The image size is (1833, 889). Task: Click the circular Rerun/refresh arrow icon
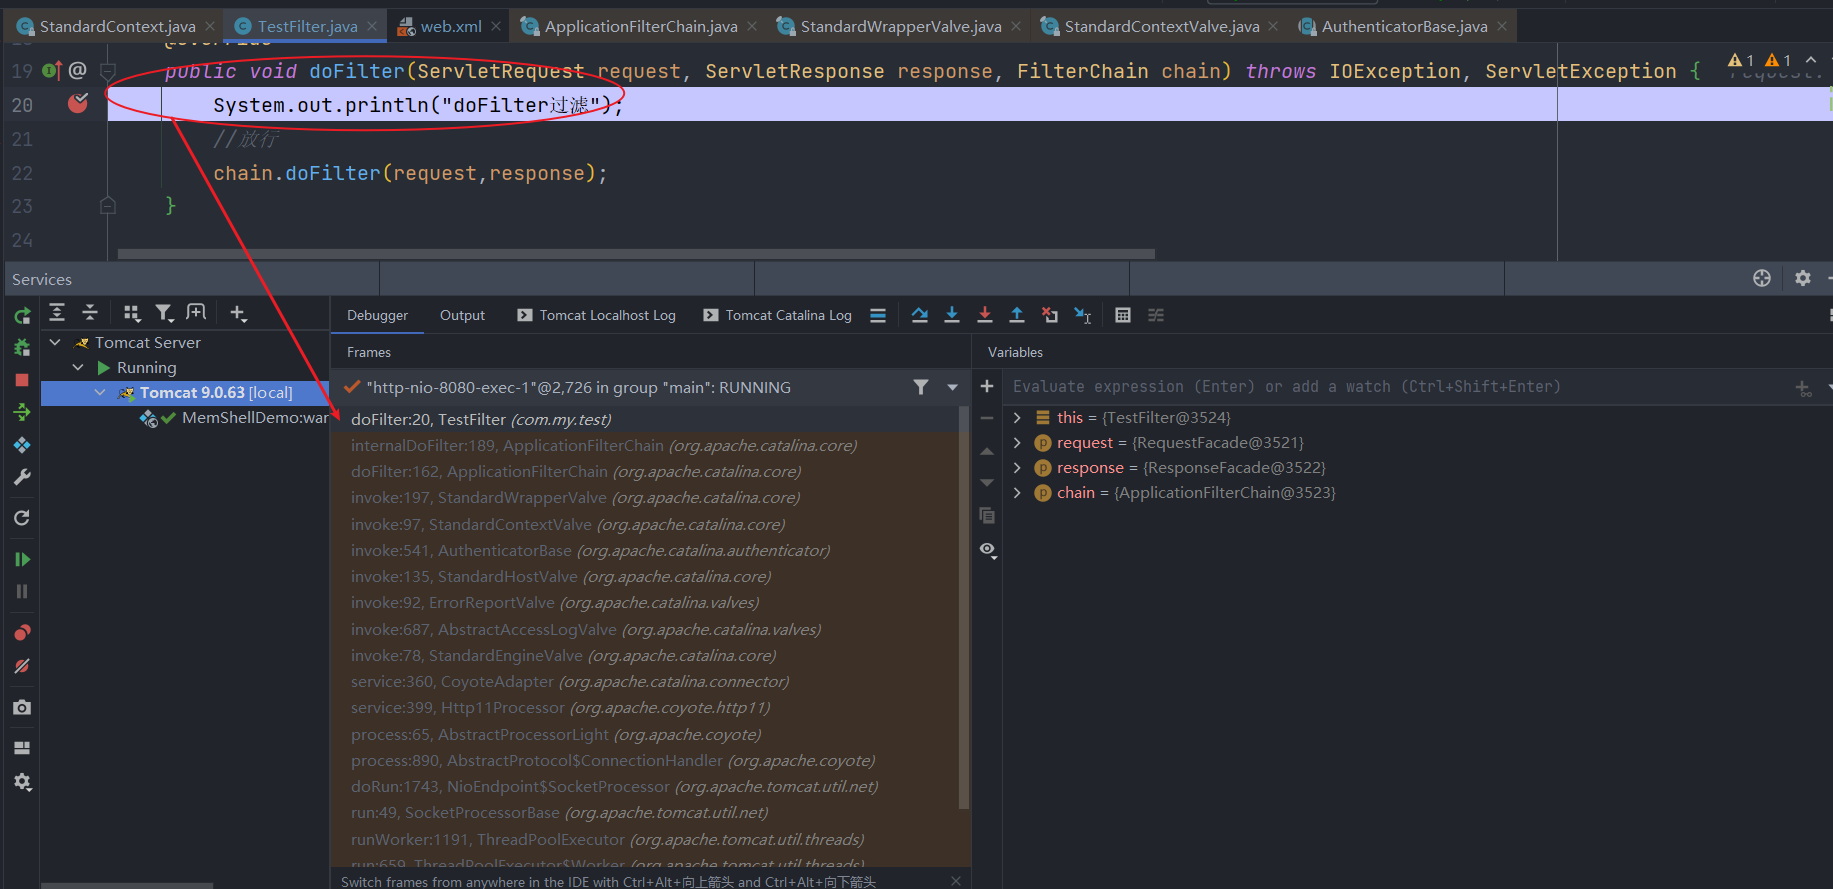pyautogui.click(x=22, y=518)
